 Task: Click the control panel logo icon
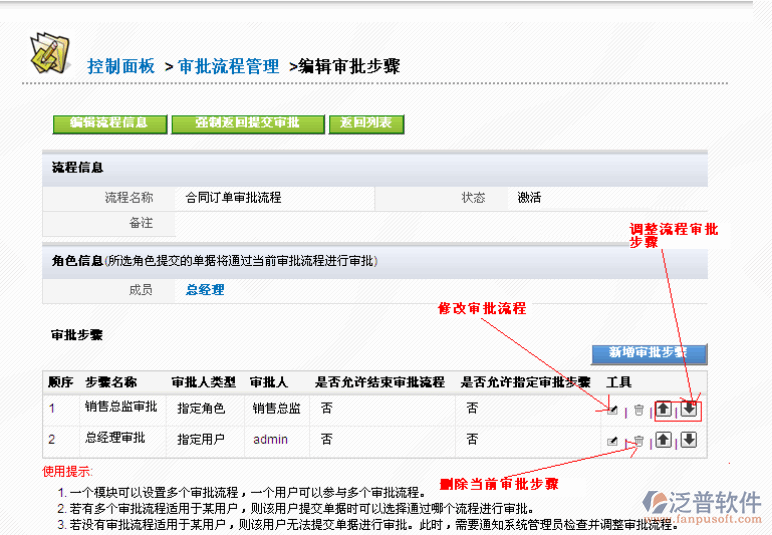tap(49, 54)
